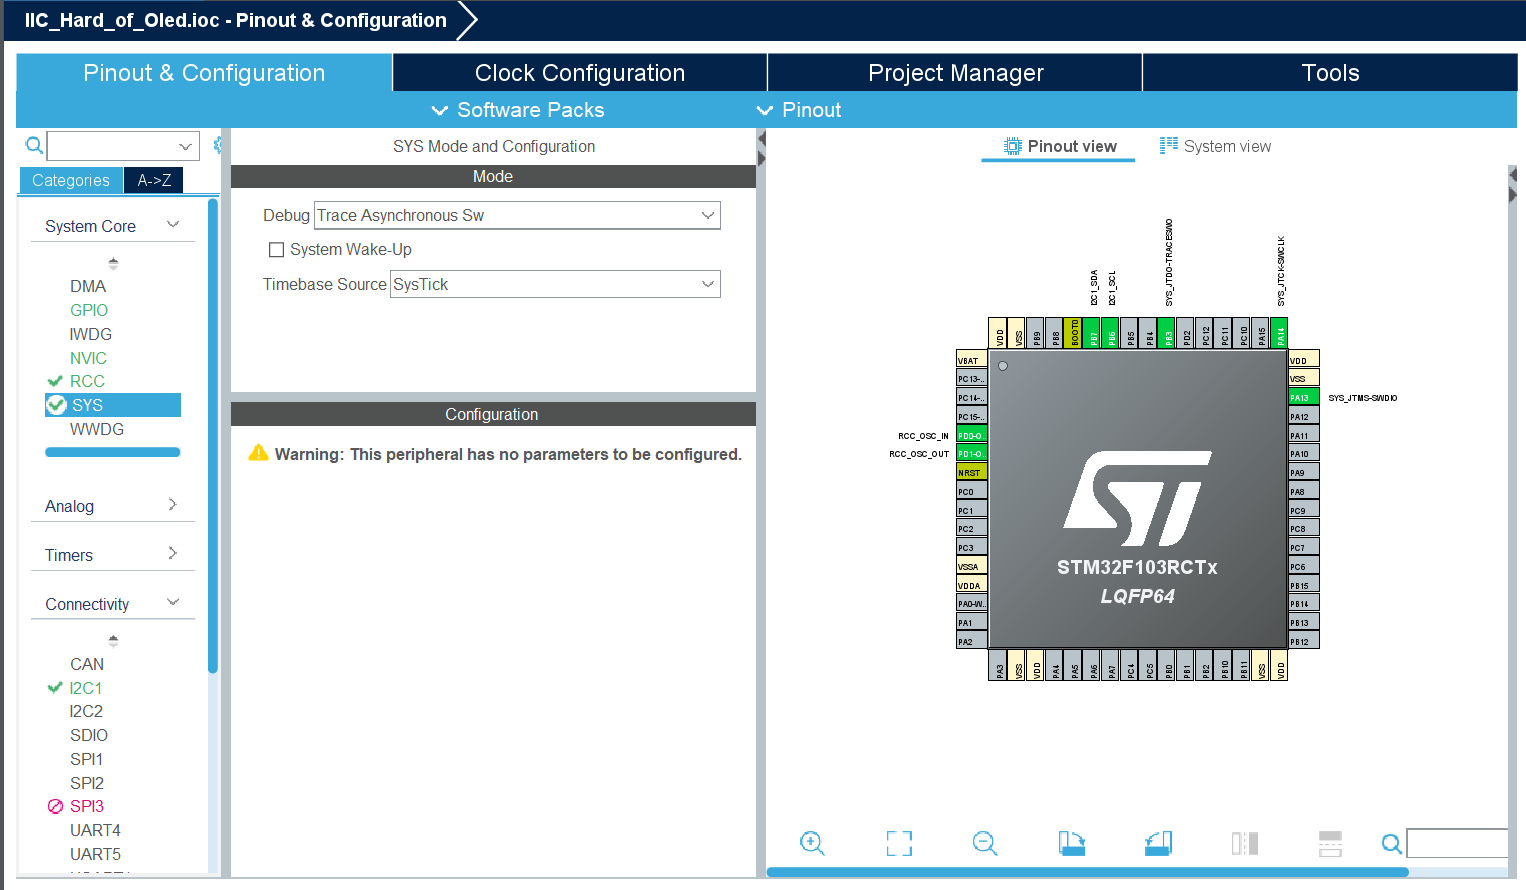Rotate the chip view counter-clockwise

coord(1158,843)
